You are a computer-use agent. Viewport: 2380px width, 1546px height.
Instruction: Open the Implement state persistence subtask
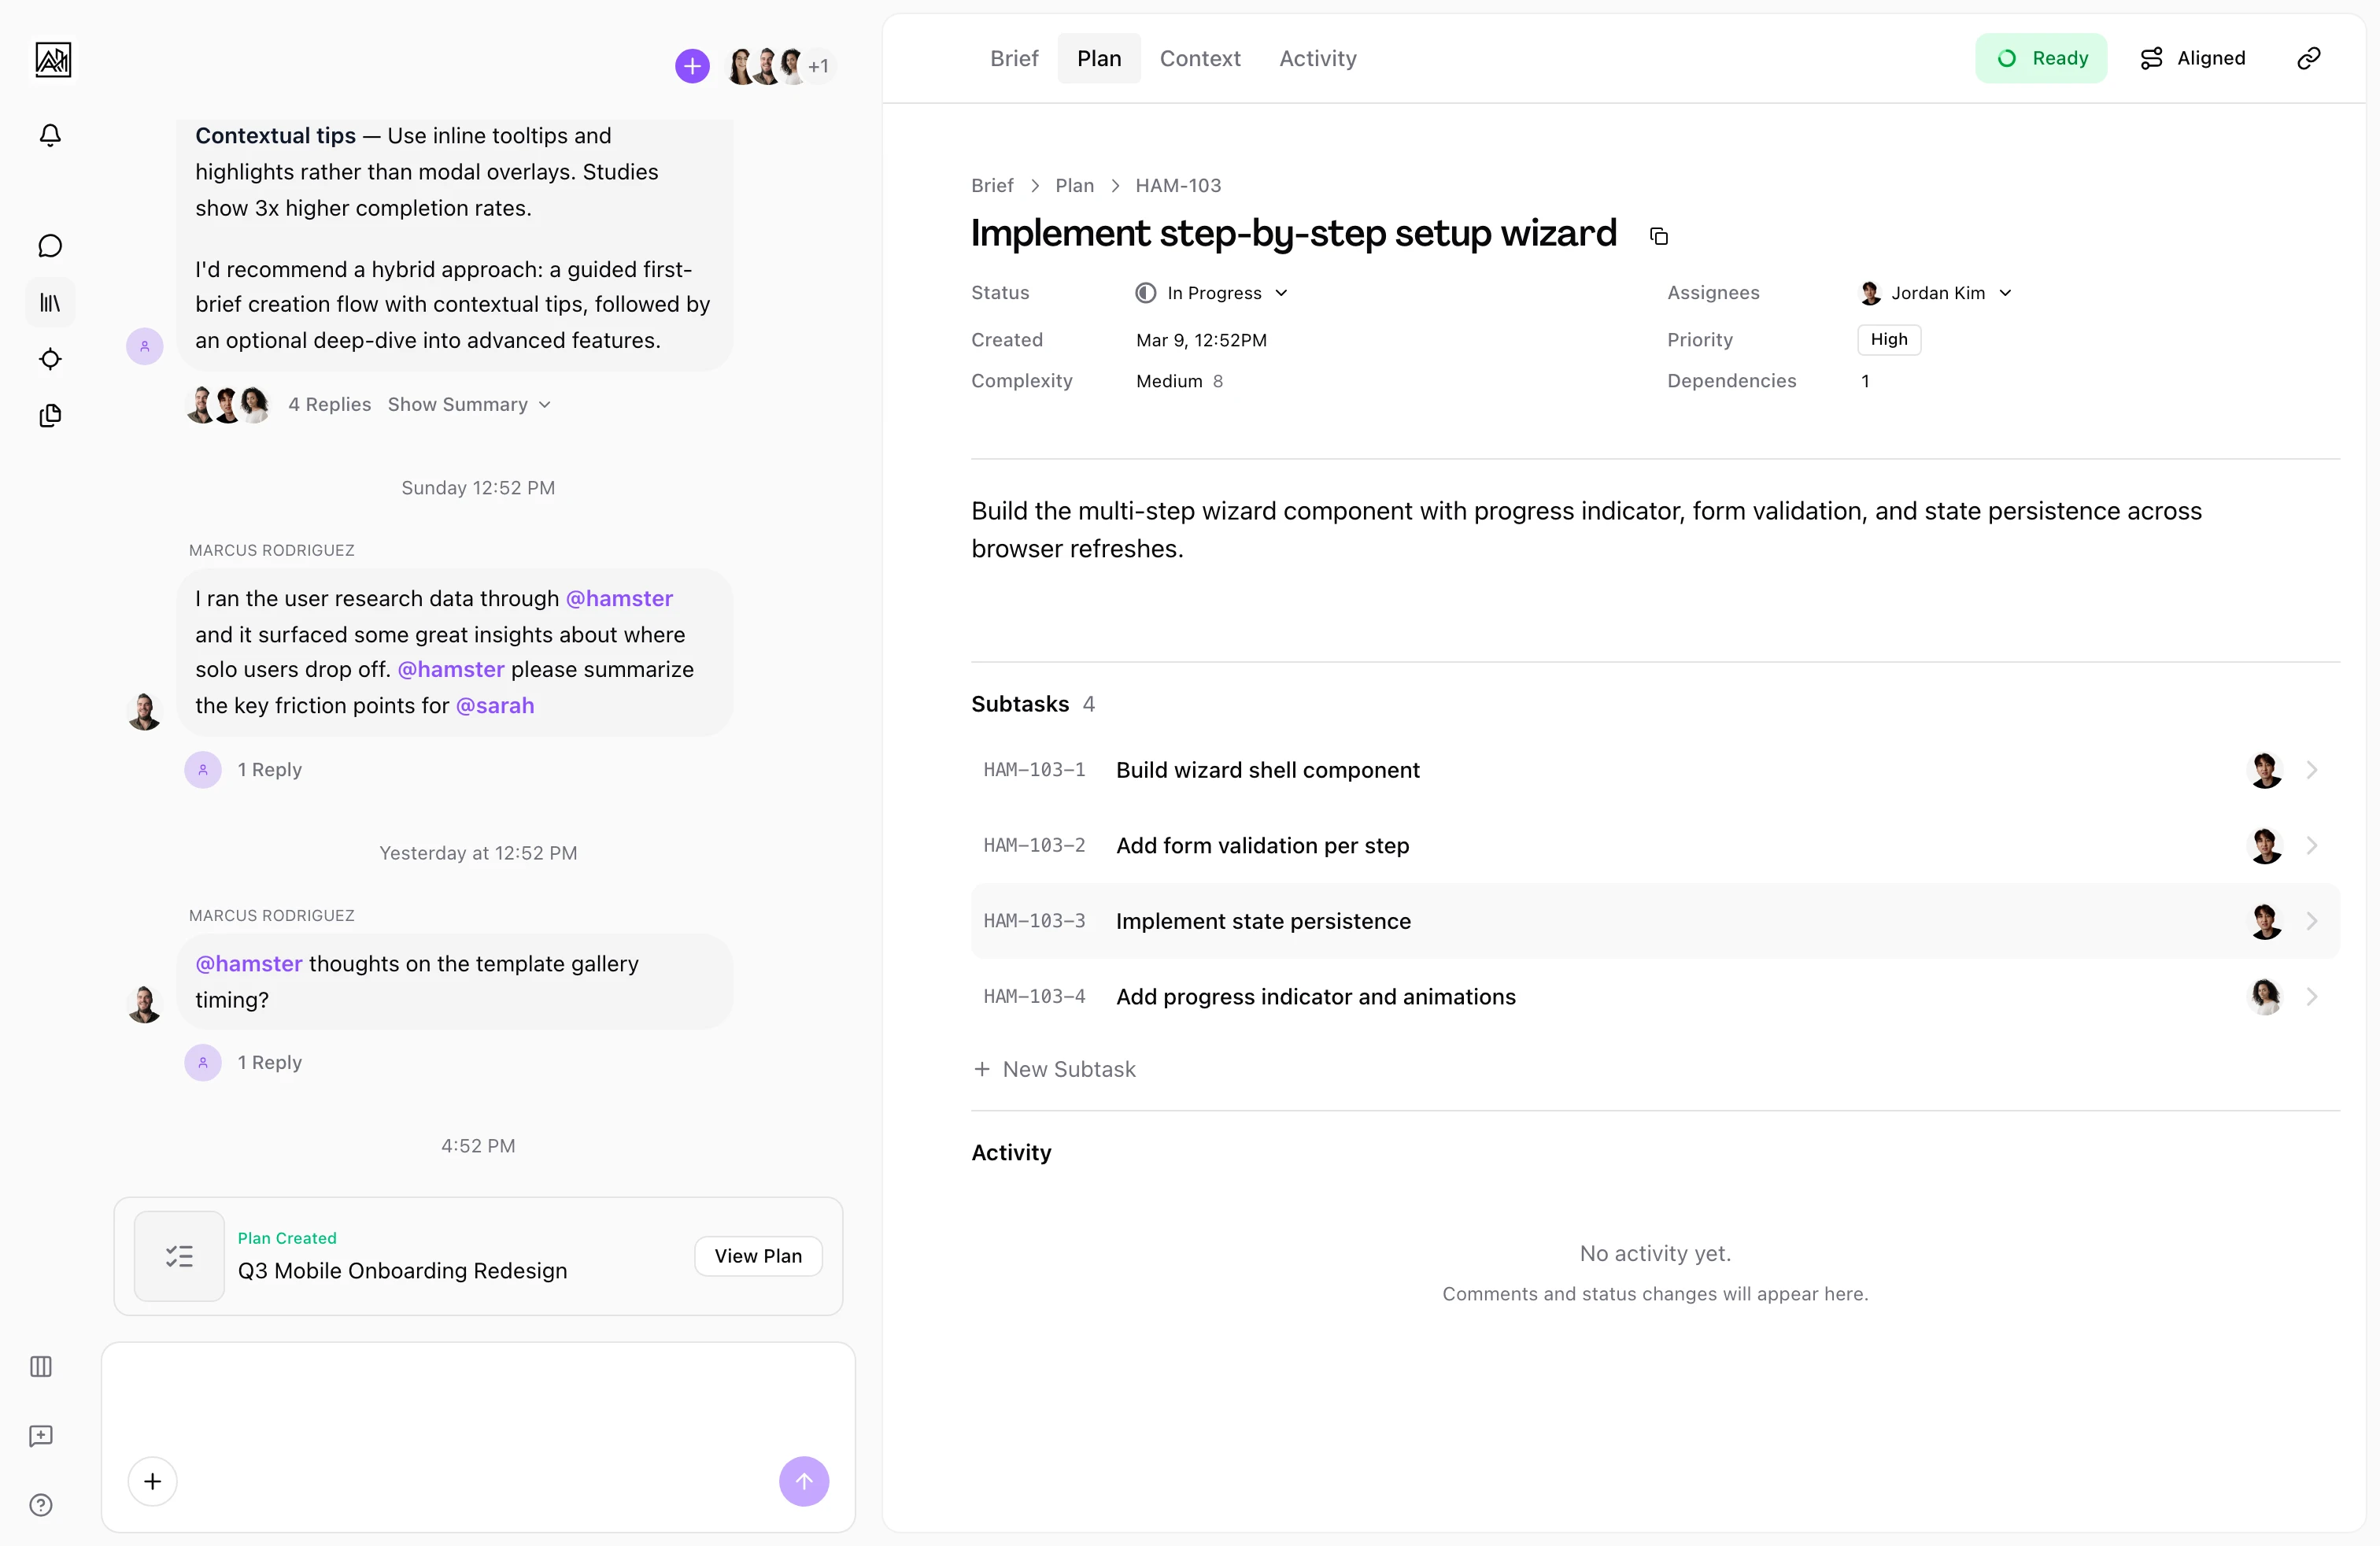pos(1262,921)
